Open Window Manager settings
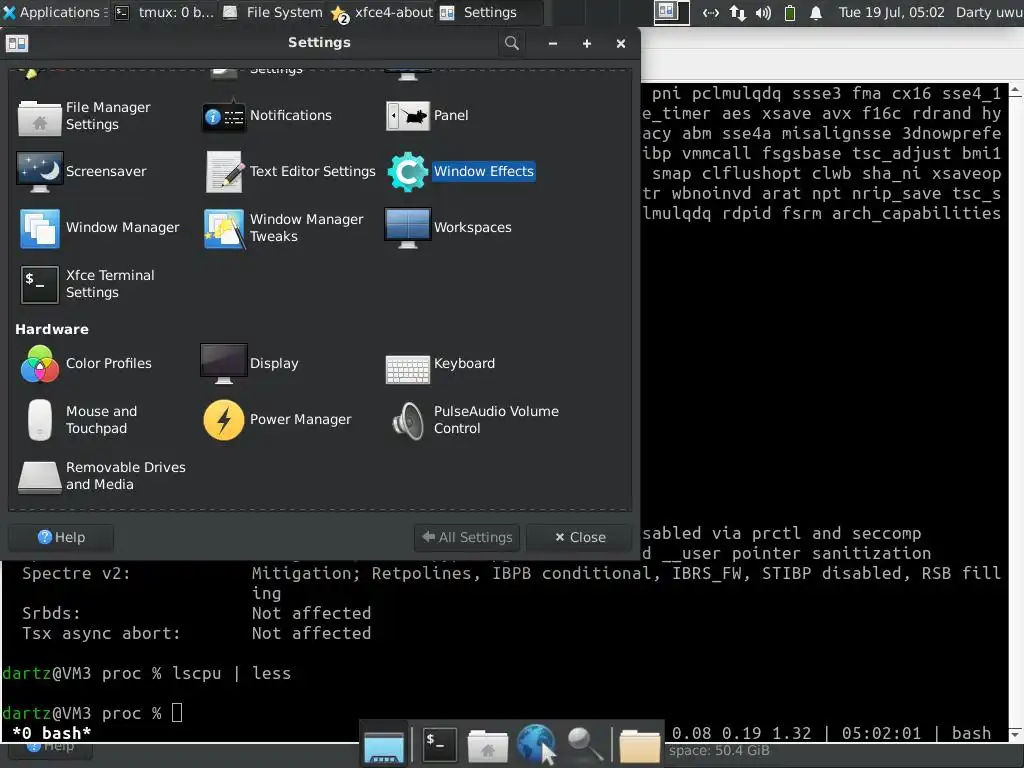The height and width of the screenshot is (768, 1024). click(x=99, y=228)
